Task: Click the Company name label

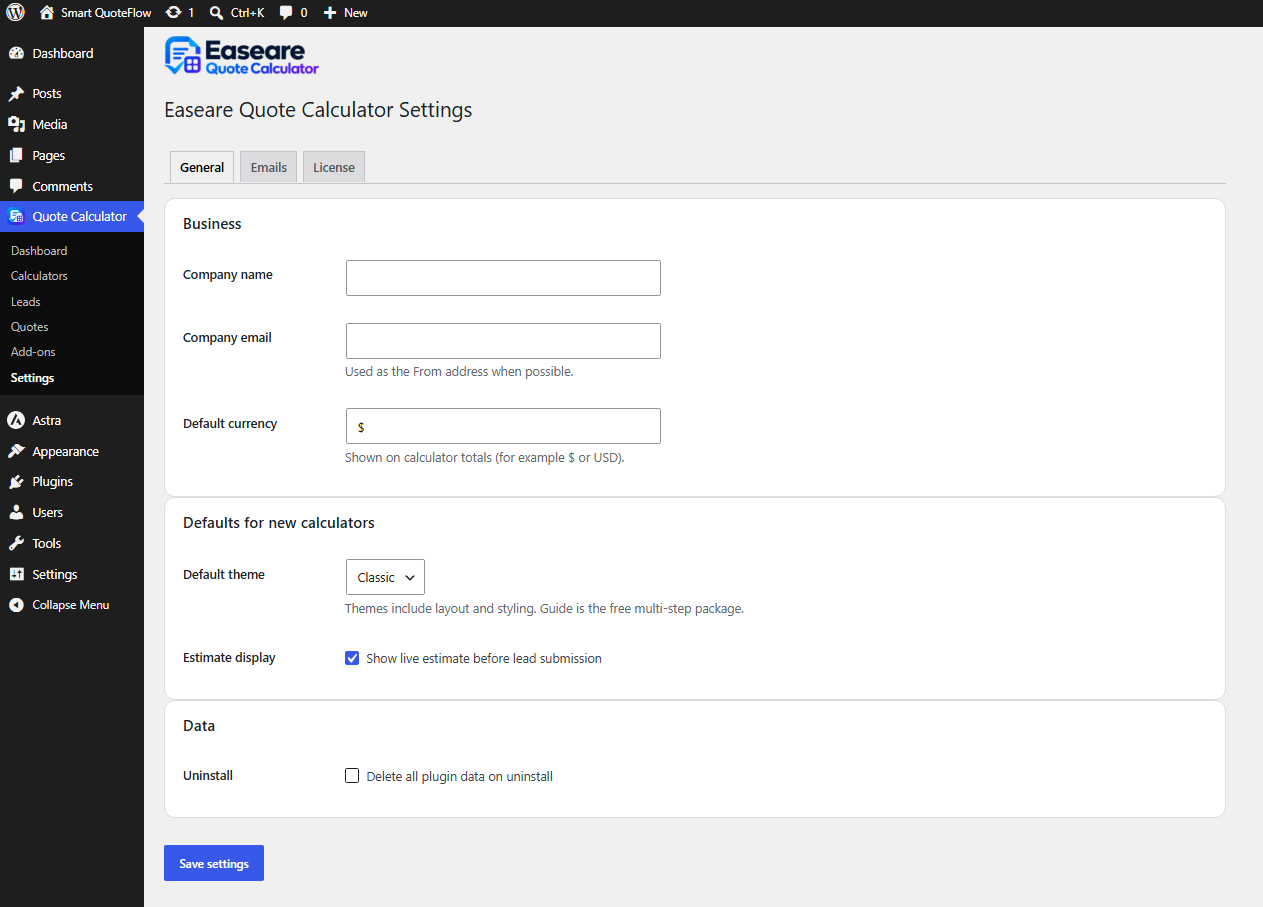Action: [228, 275]
